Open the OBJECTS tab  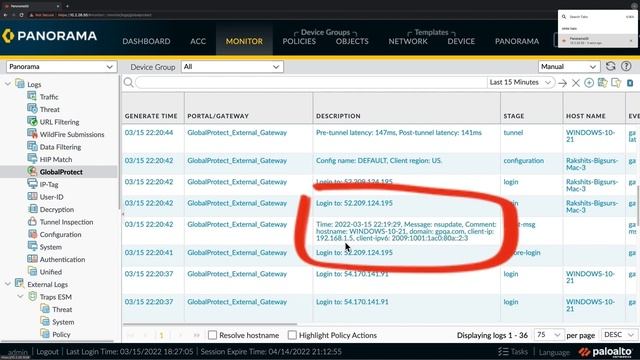click(x=352, y=41)
